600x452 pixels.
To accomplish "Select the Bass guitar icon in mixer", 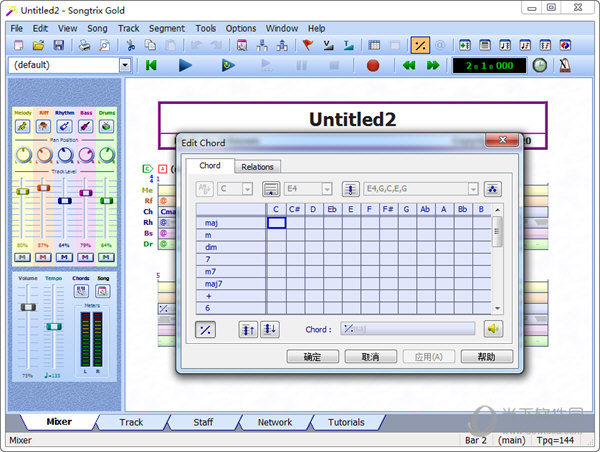I will click(x=85, y=126).
